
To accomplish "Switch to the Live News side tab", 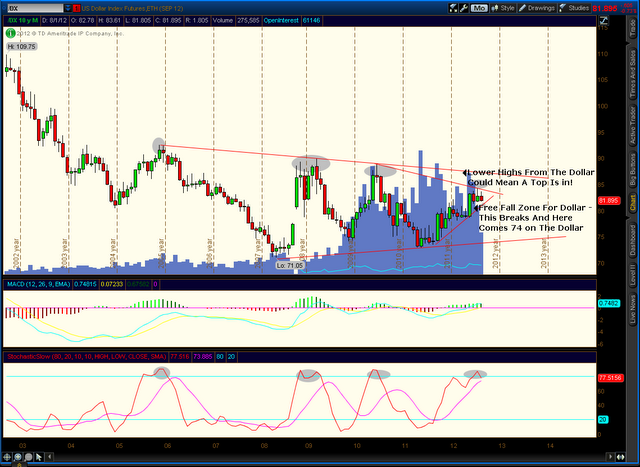I will click(633, 309).
